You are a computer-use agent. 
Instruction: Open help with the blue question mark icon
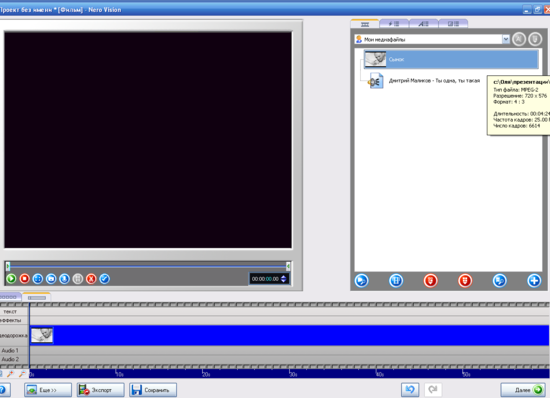(x=3, y=390)
